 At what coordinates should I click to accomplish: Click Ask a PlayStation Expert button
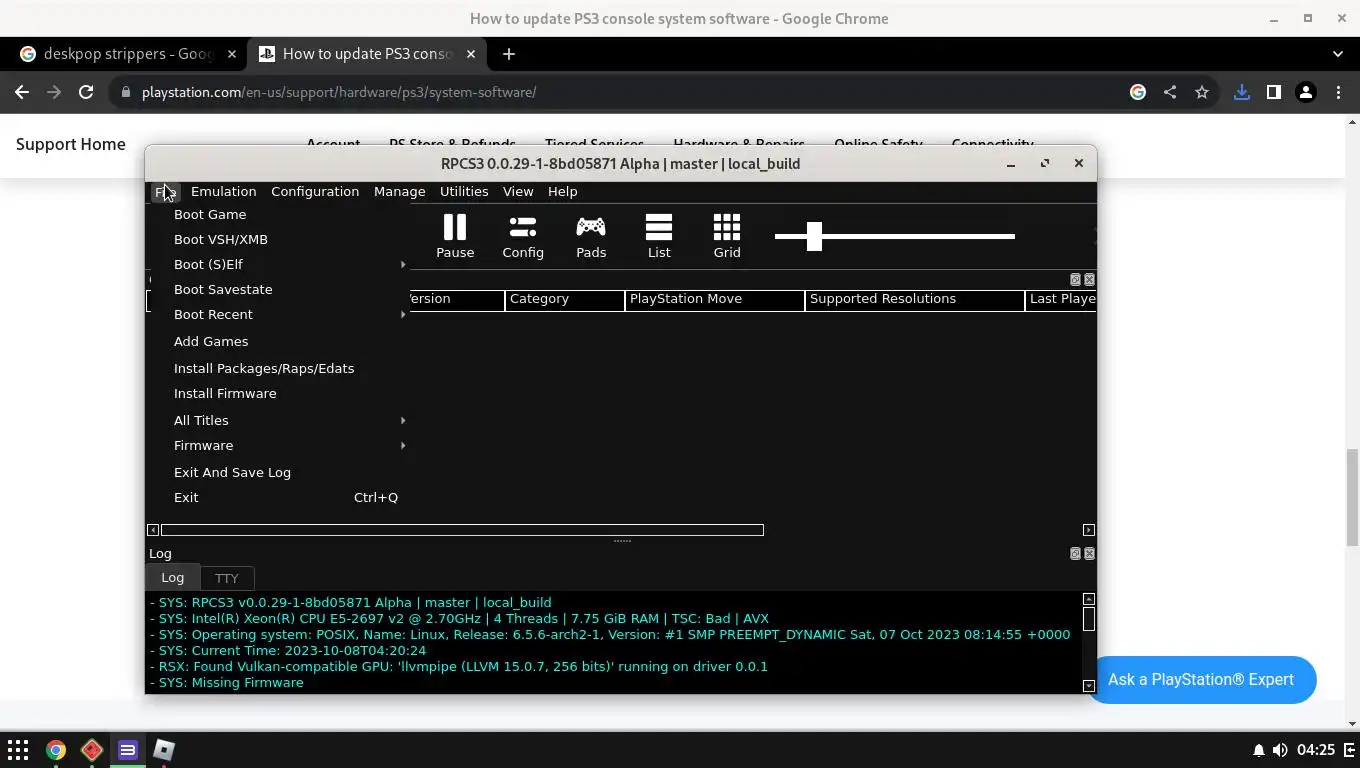coord(1201,680)
